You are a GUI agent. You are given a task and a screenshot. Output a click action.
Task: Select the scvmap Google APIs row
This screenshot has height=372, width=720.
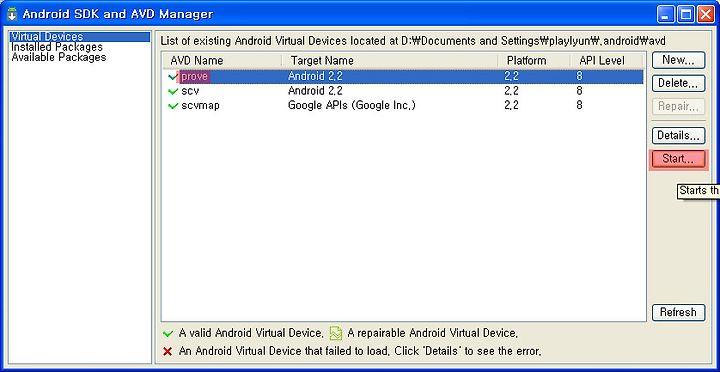403,106
